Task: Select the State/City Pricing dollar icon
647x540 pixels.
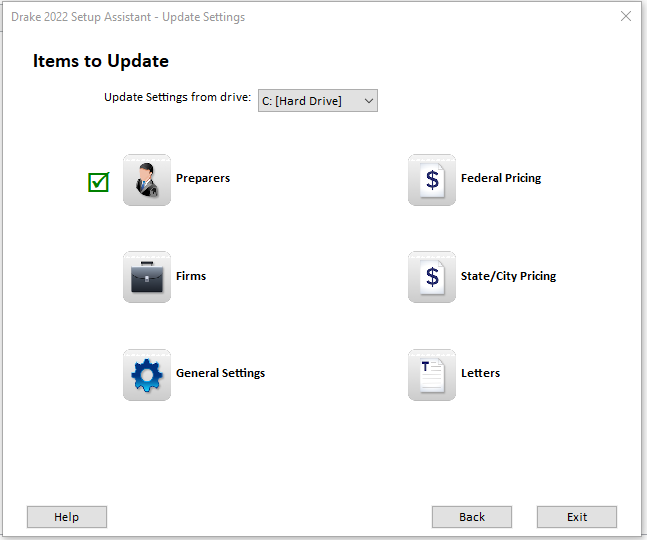Action: [x=432, y=277]
